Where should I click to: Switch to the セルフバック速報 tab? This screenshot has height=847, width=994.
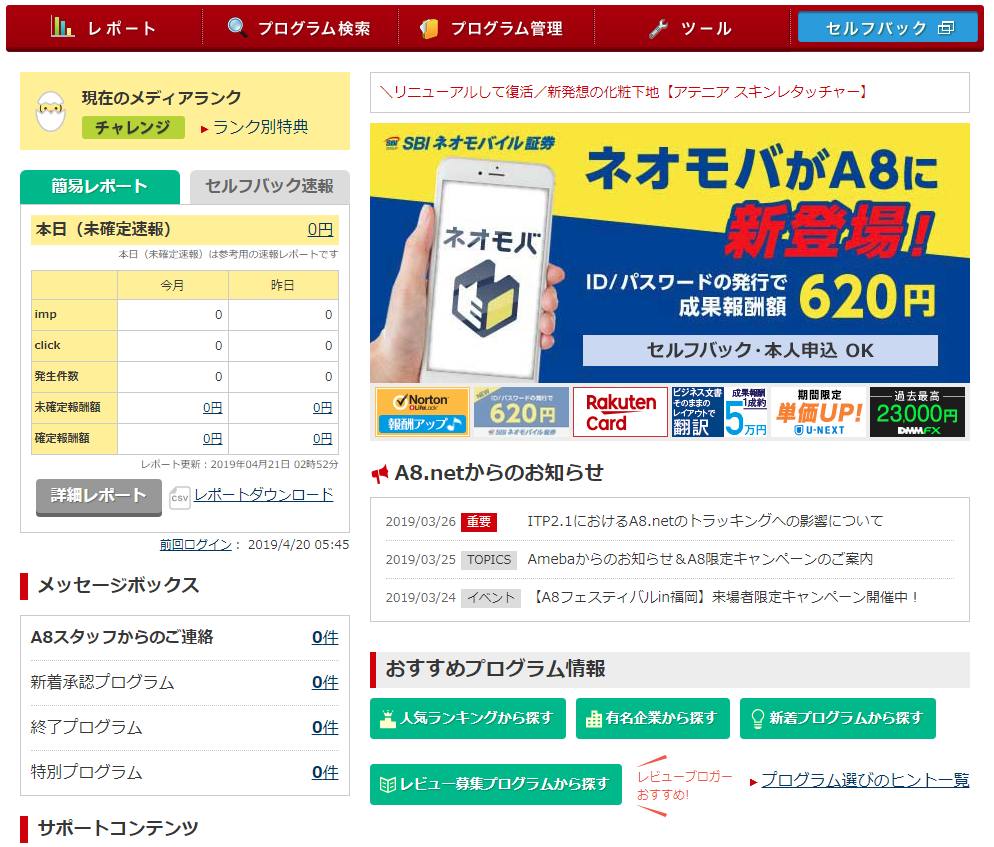click(269, 186)
